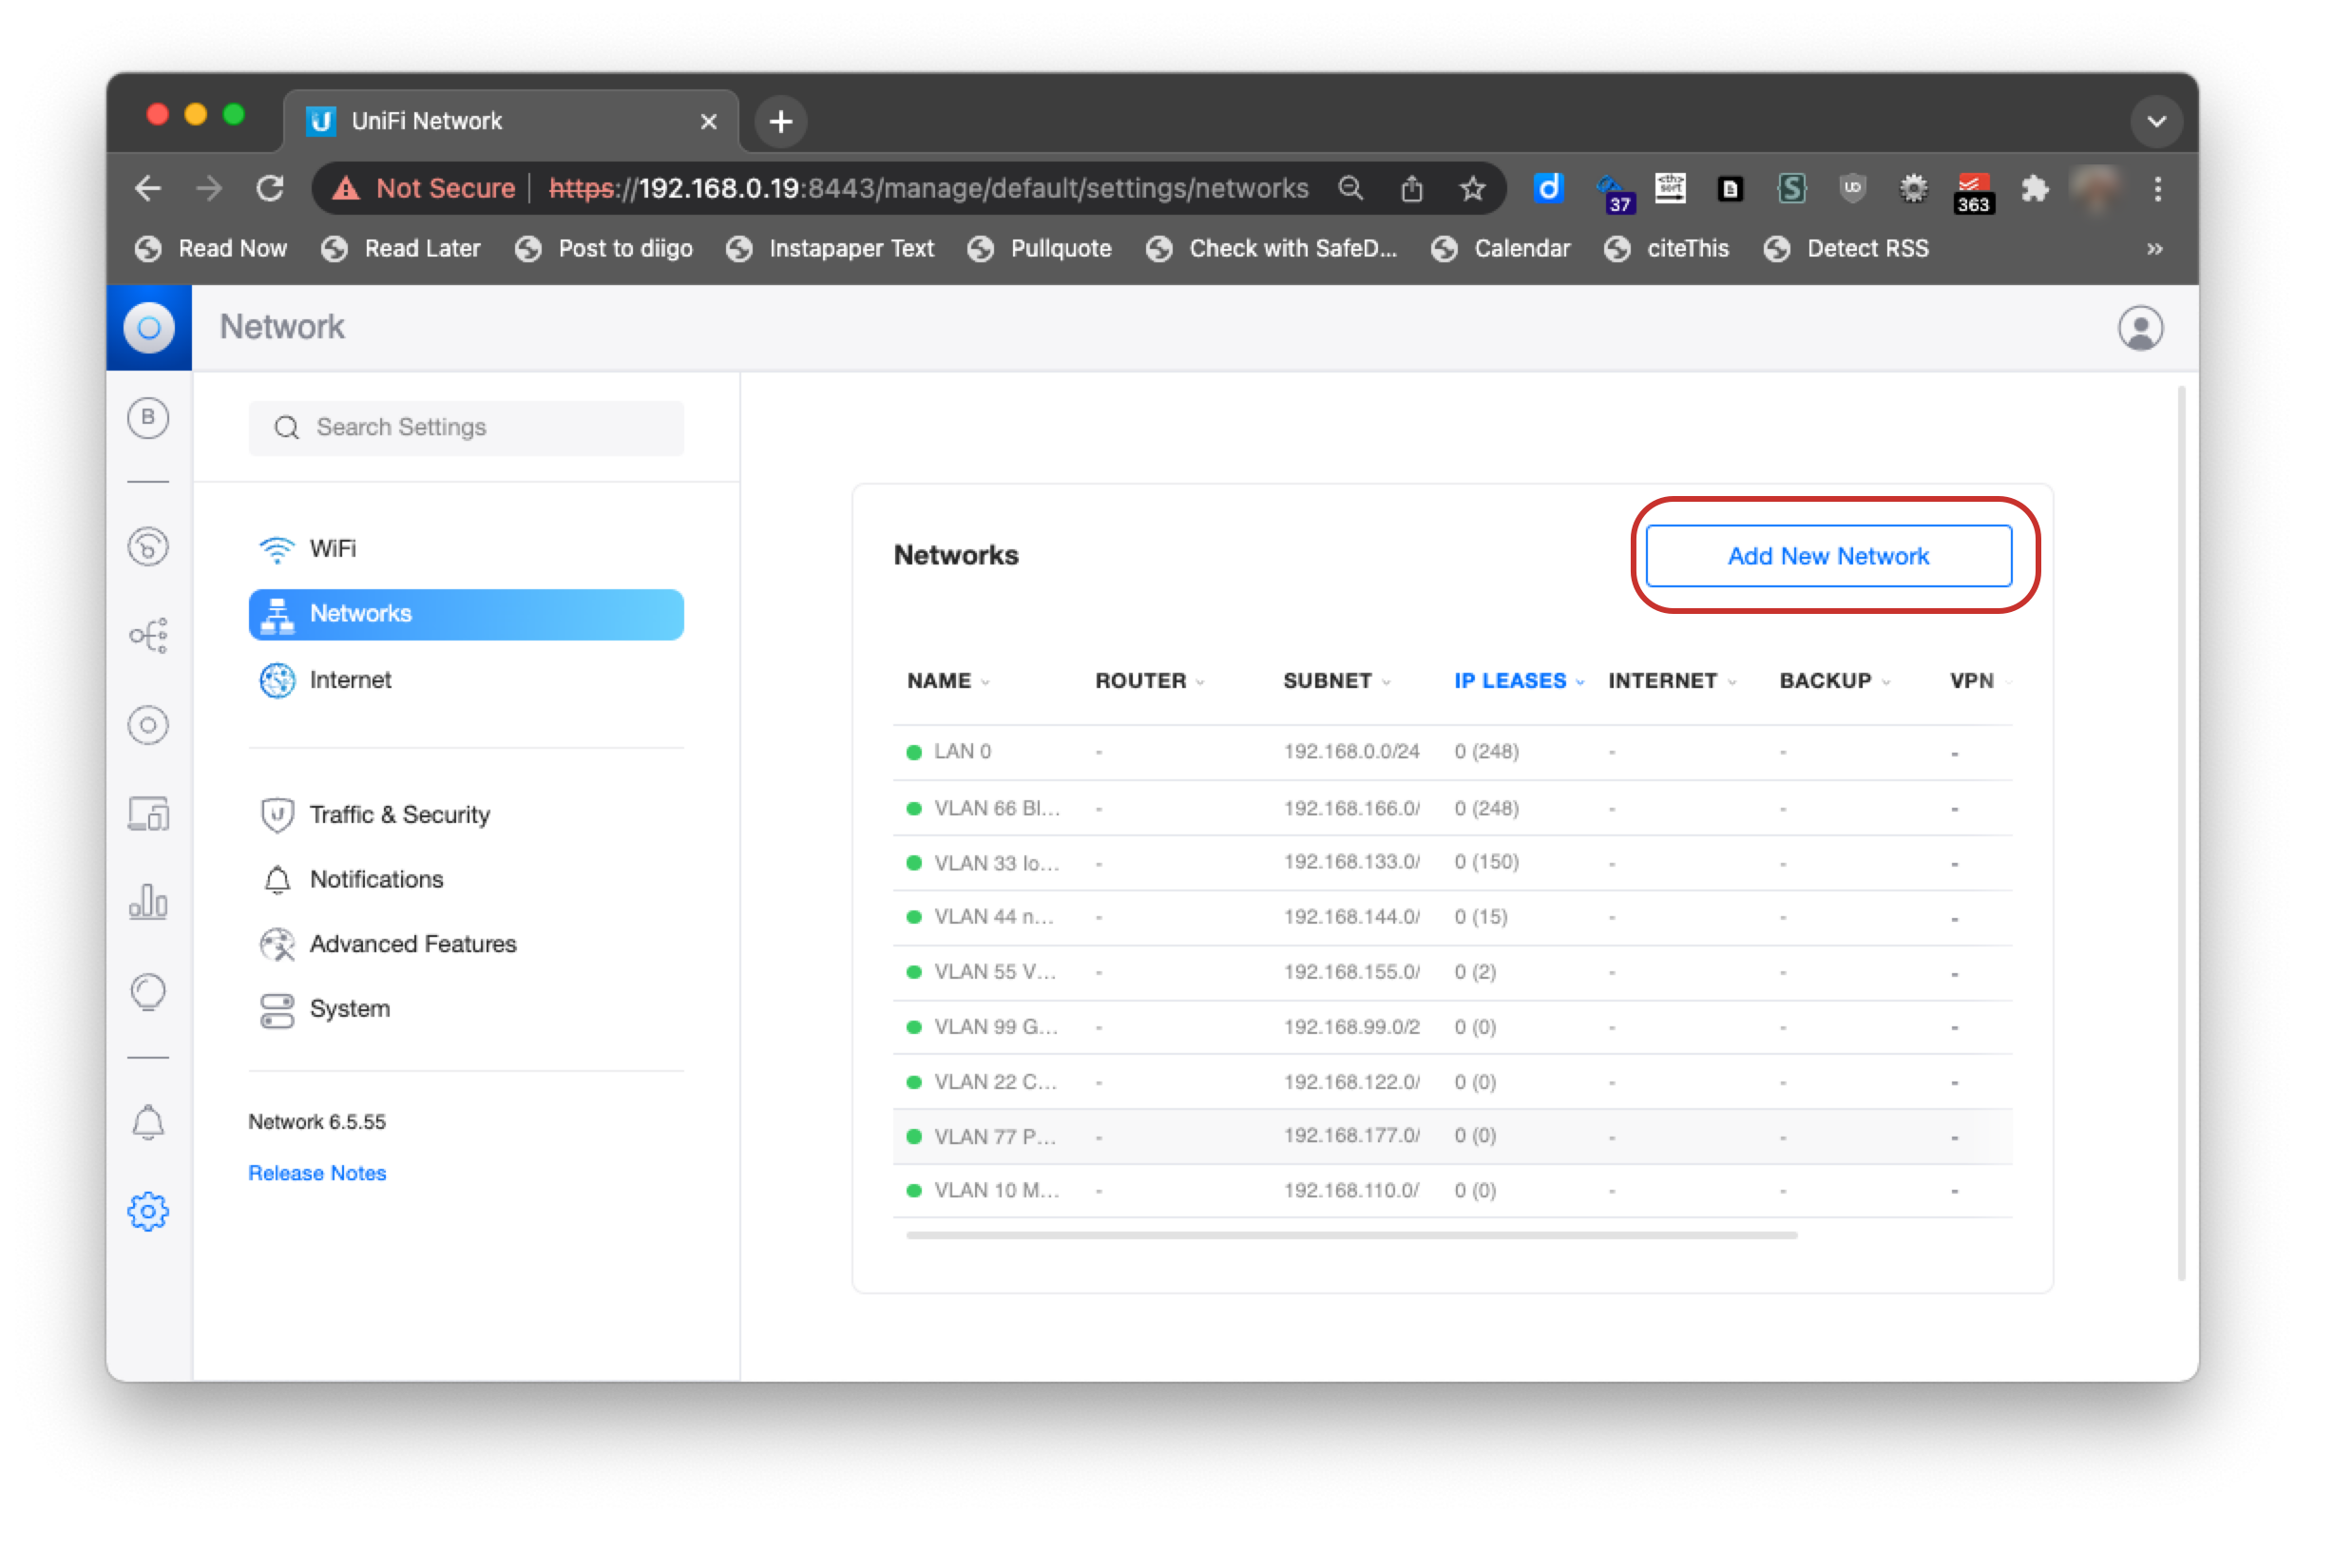Go back with browser back arrow
This screenshot has height=1568, width=2334.
(148, 188)
